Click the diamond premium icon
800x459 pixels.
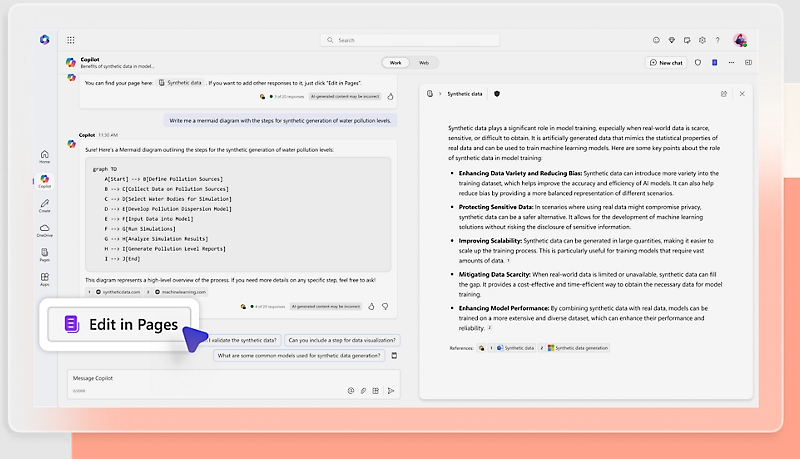click(x=671, y=40)
